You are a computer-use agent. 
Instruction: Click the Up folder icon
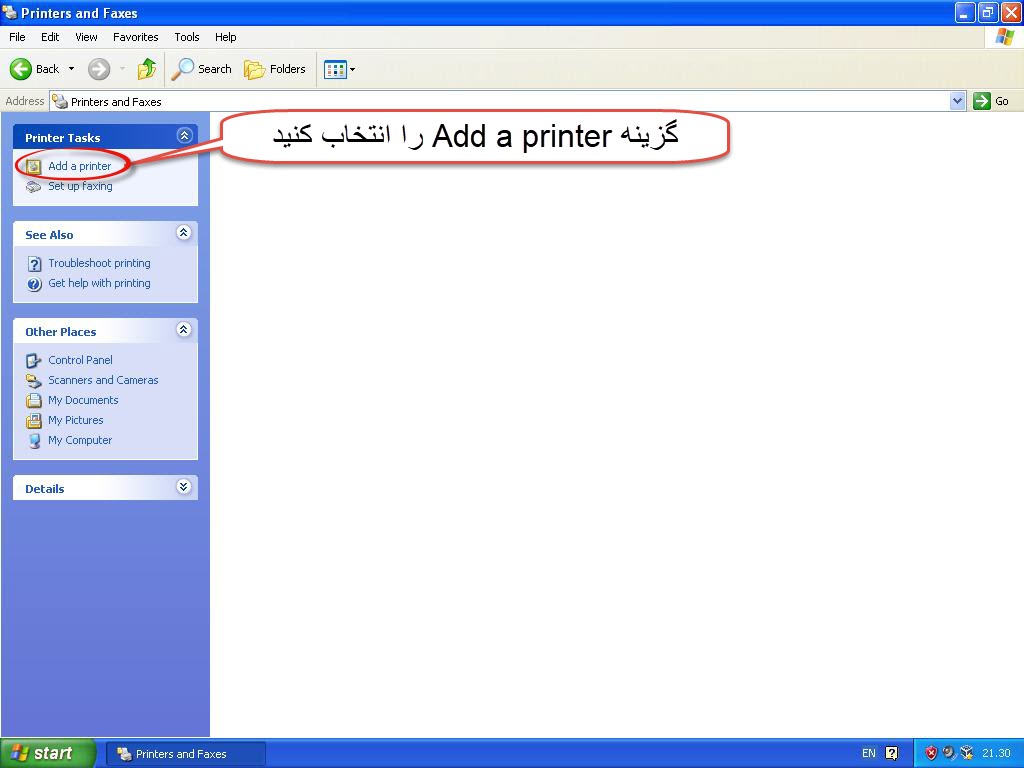pos(147,69)
